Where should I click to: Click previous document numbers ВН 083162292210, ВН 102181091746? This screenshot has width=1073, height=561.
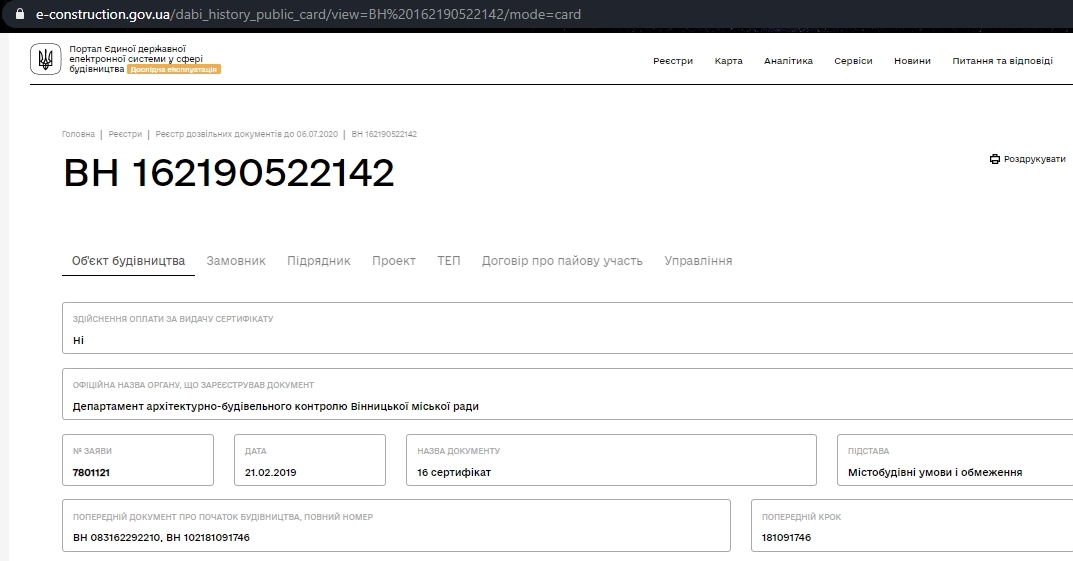click(161, 537)
